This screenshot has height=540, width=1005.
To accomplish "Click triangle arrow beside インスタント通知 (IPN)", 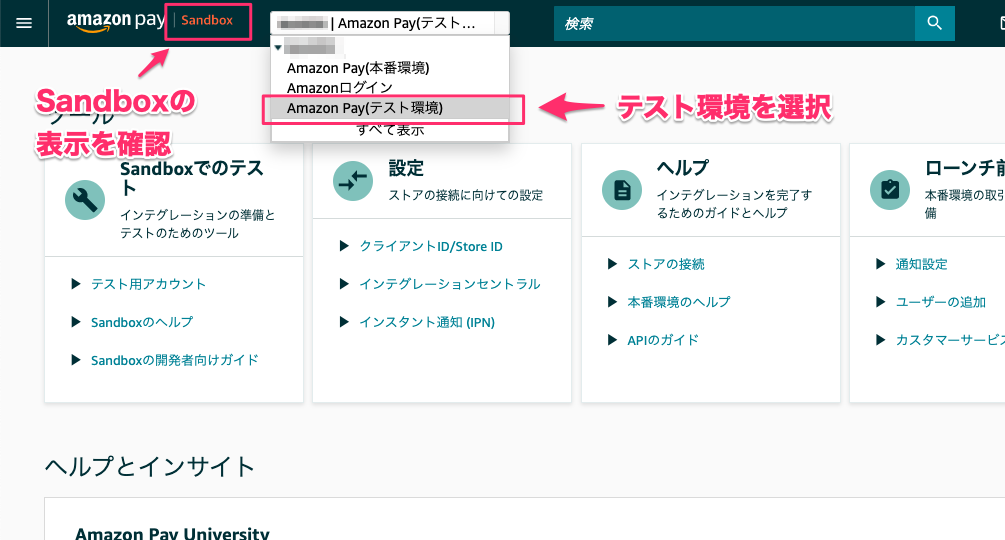I will pos(344,322).
